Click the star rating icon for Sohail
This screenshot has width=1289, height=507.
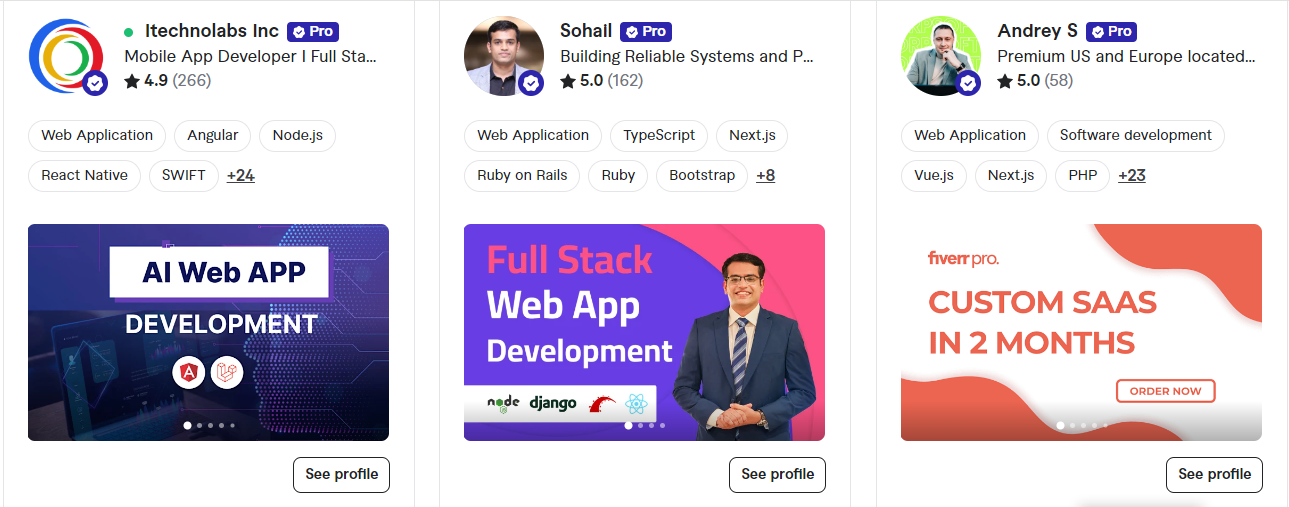pyautogui.click(x=568, y=81)
